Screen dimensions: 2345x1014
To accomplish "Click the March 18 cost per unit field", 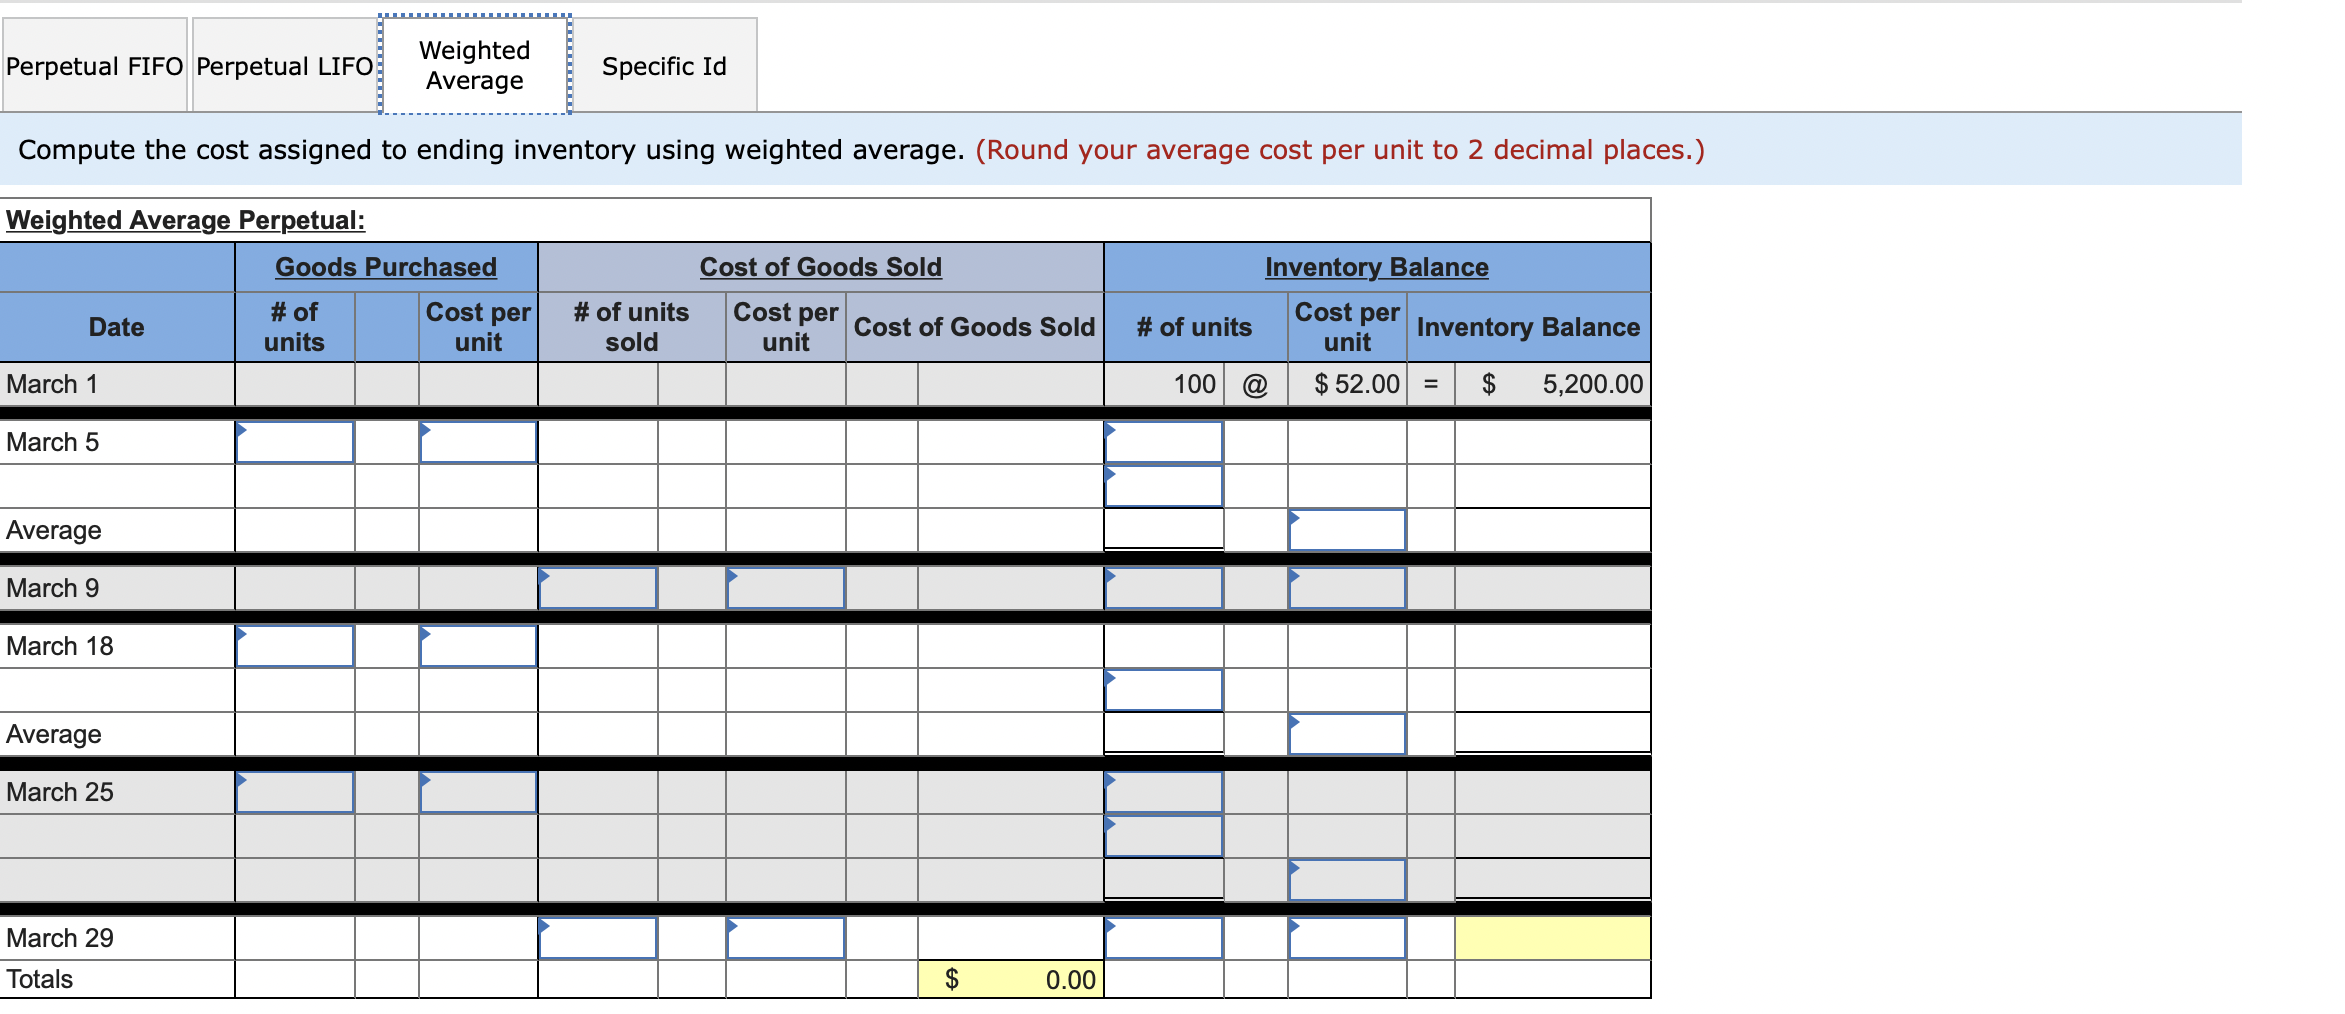I will (478, 646).
